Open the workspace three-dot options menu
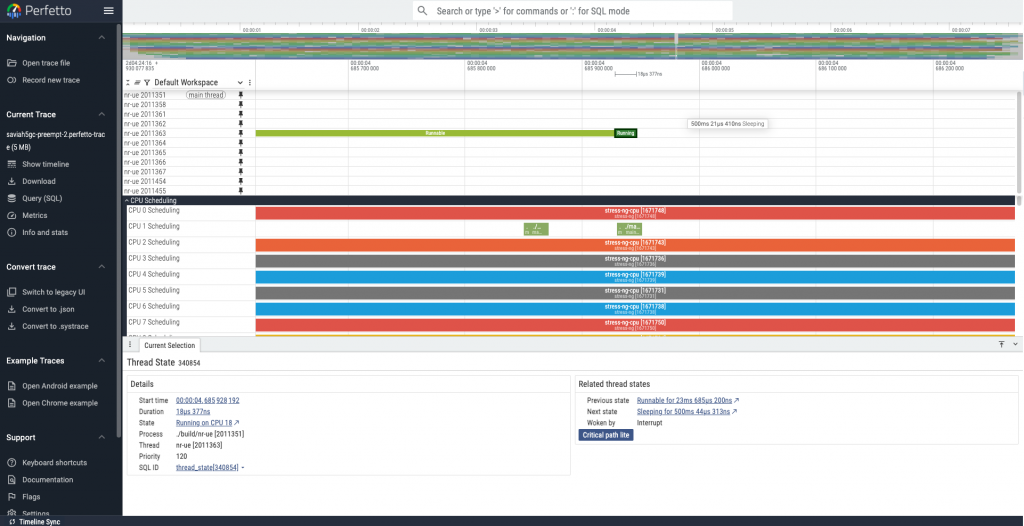Image resolution: width=1024 pixels, height=526 pixels. [x=250, y=82]
